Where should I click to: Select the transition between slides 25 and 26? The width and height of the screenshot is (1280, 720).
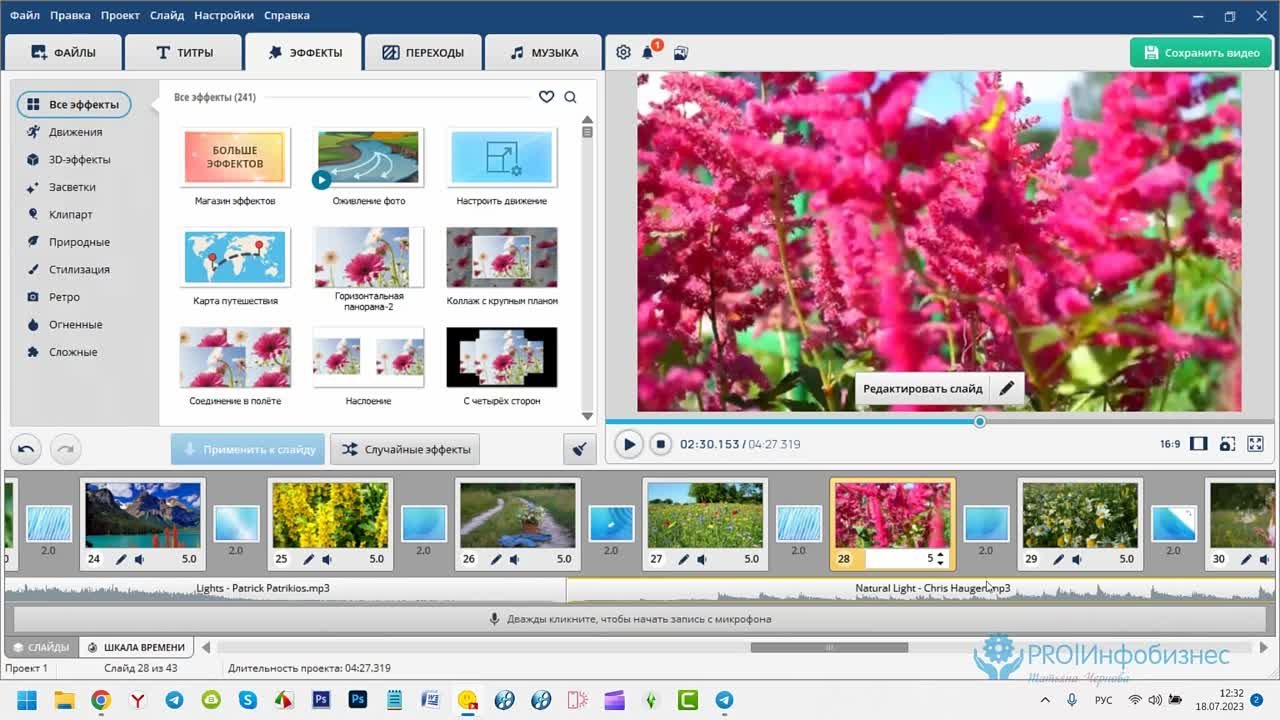click(x=424, y=524)
